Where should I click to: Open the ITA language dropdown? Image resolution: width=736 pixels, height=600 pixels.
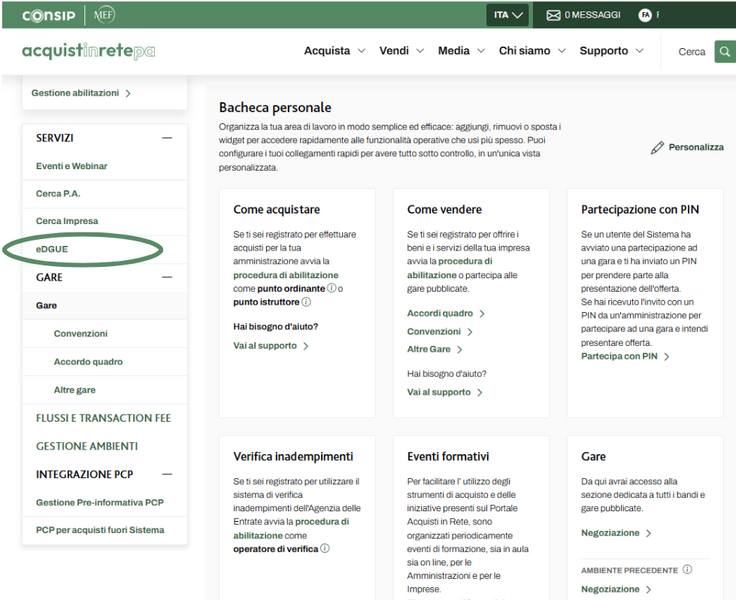(508, 15)
